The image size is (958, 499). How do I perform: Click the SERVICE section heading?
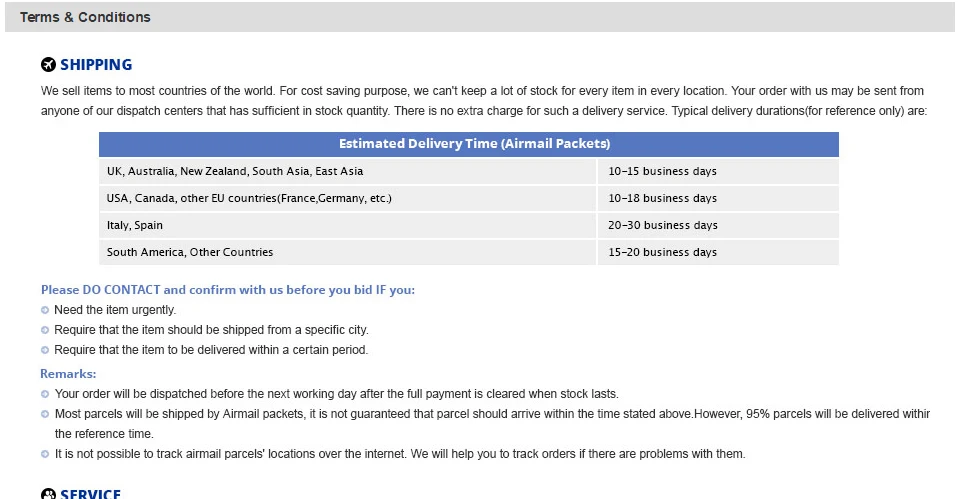pos(91,493)
